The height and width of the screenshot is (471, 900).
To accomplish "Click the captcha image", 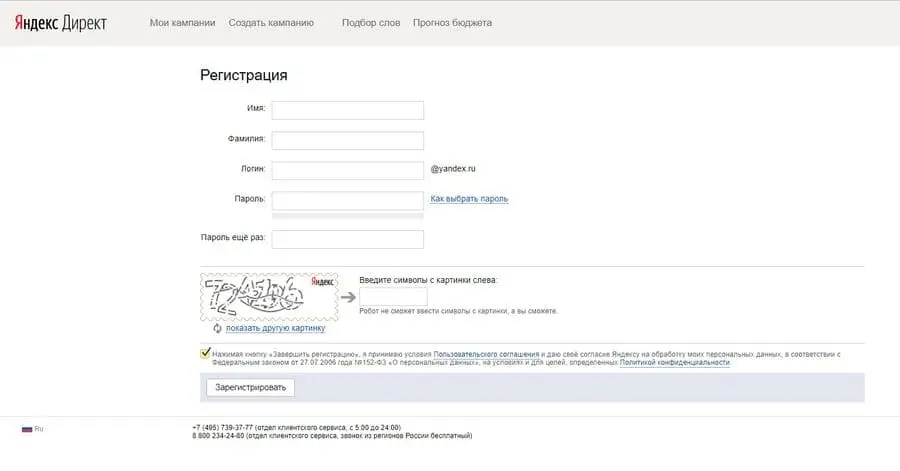I will (x=269, y=297).
